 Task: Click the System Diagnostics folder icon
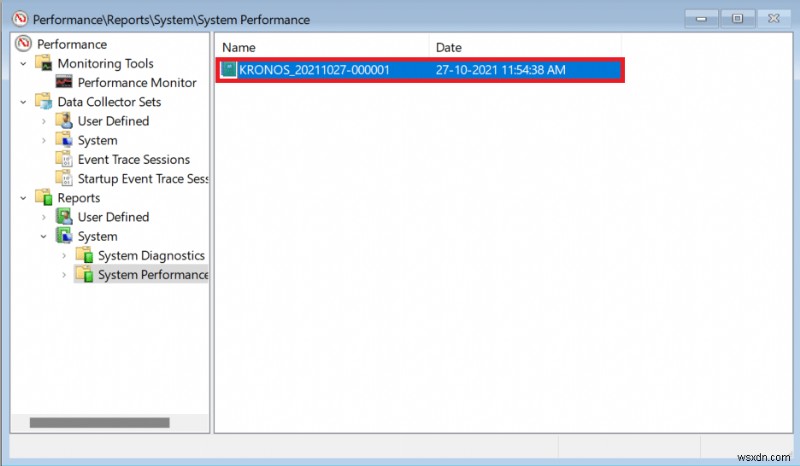[84, 255]
